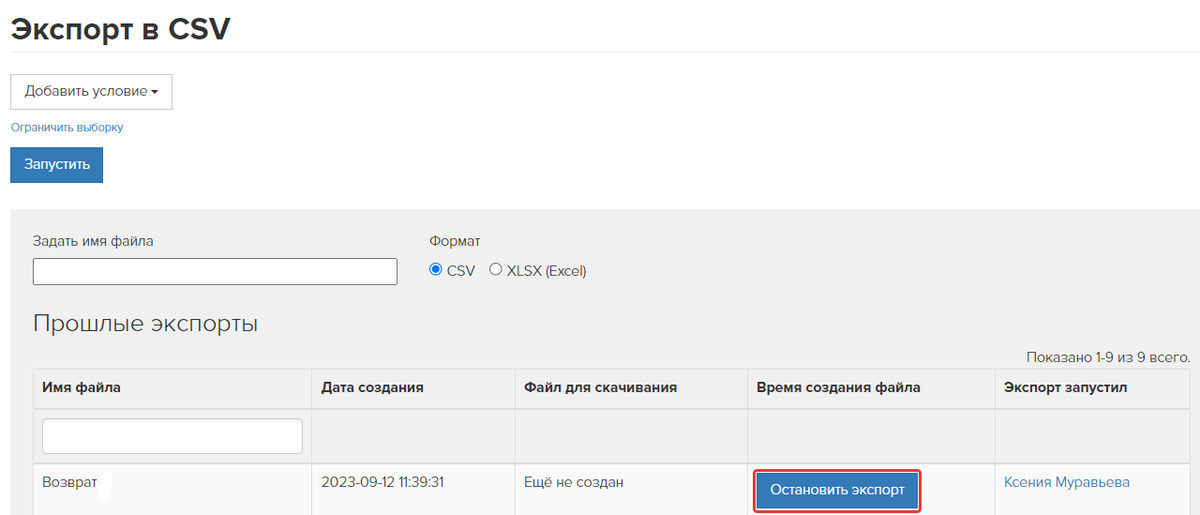Click the "Показано 1-9 из 9 всего" summary
This screenshot has width=1200, height=515.
(1109, 357)
